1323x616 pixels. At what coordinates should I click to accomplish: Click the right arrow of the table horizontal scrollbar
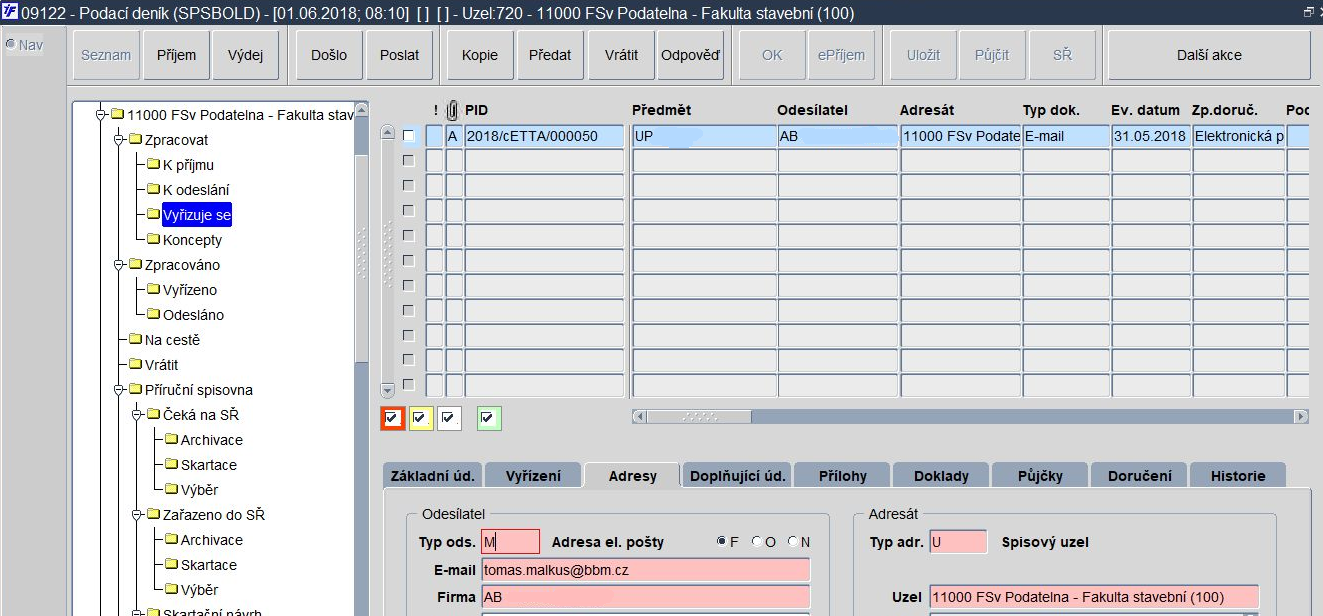(1301, 416)
